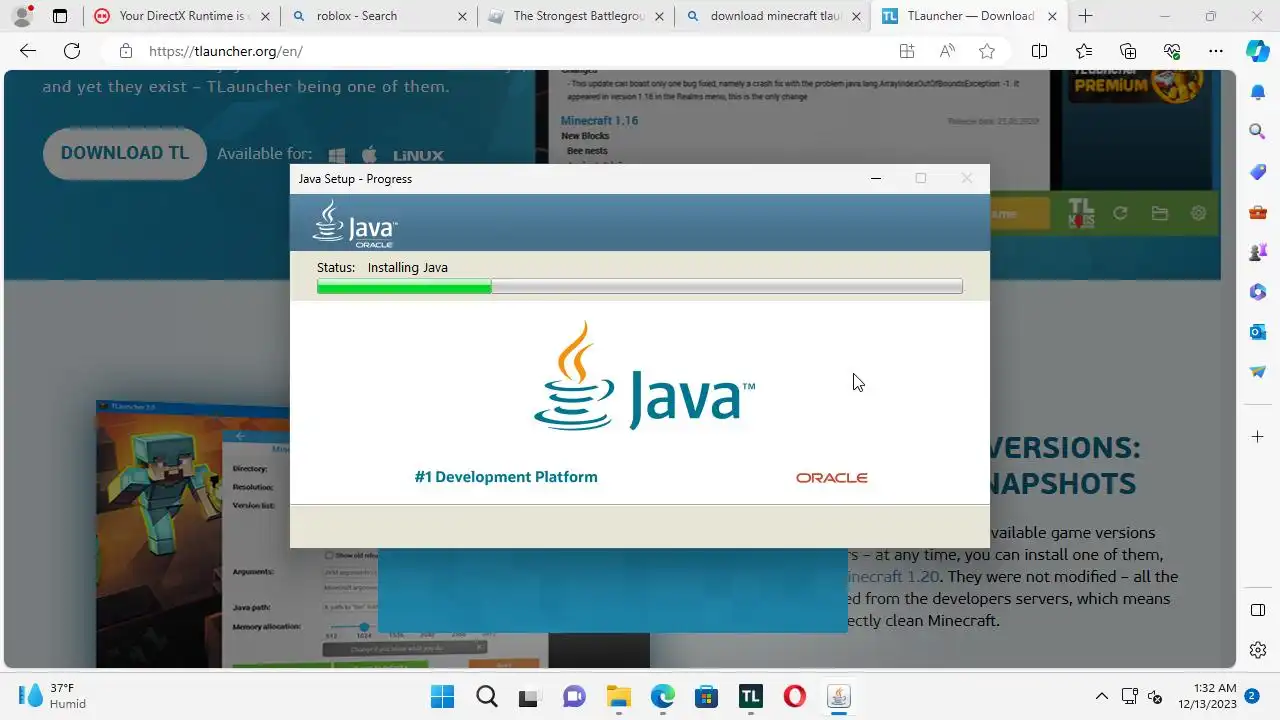Open the tab actions menu icon
The image size is (1280, 720).
60,16
